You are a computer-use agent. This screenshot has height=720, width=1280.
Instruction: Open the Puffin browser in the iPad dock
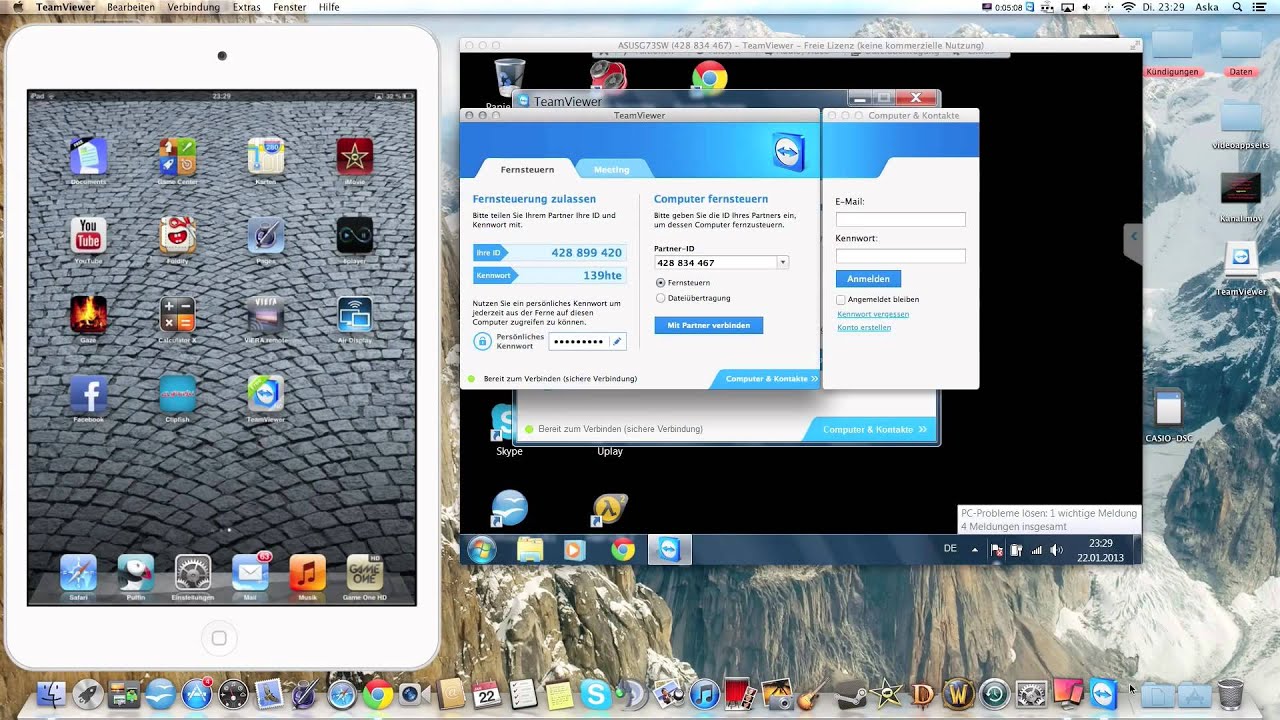[136, 573]
